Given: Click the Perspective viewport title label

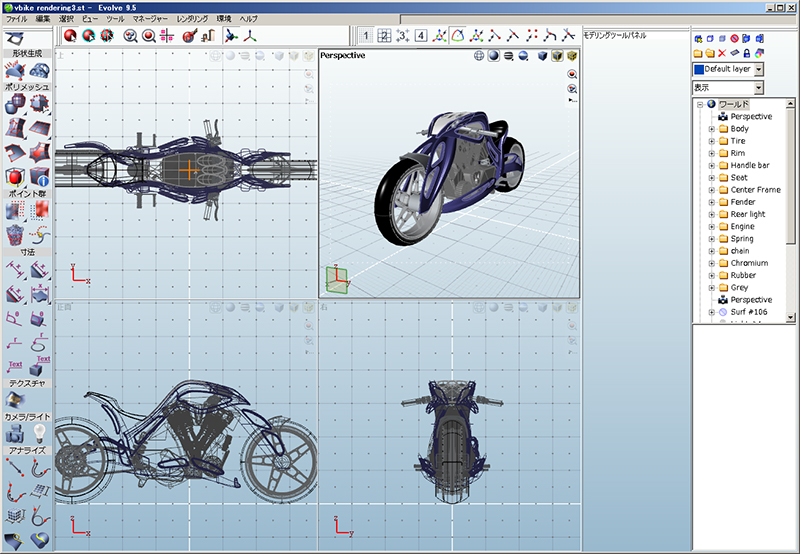Looking at the screenshot, I should pyautogui.click(x=343, y=56).
